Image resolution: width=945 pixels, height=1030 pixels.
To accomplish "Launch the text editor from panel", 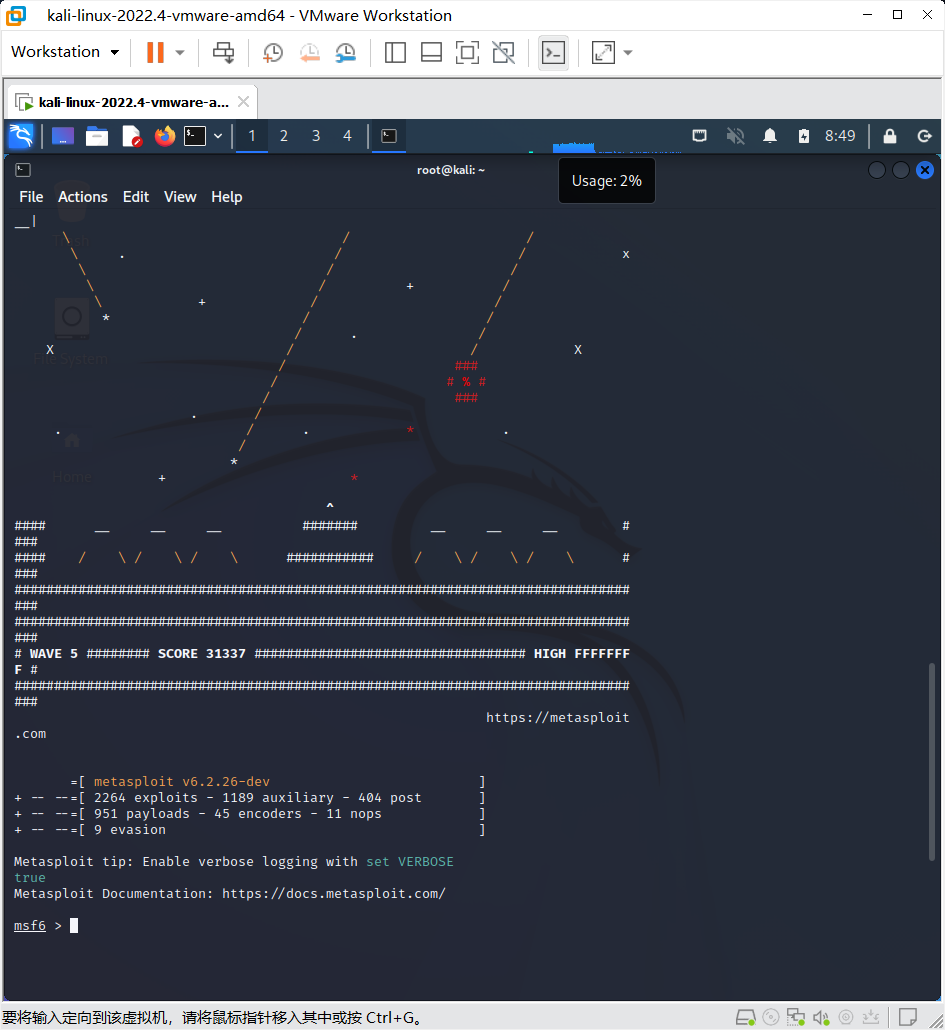I will pyautogui.click(x=131, y=136).
